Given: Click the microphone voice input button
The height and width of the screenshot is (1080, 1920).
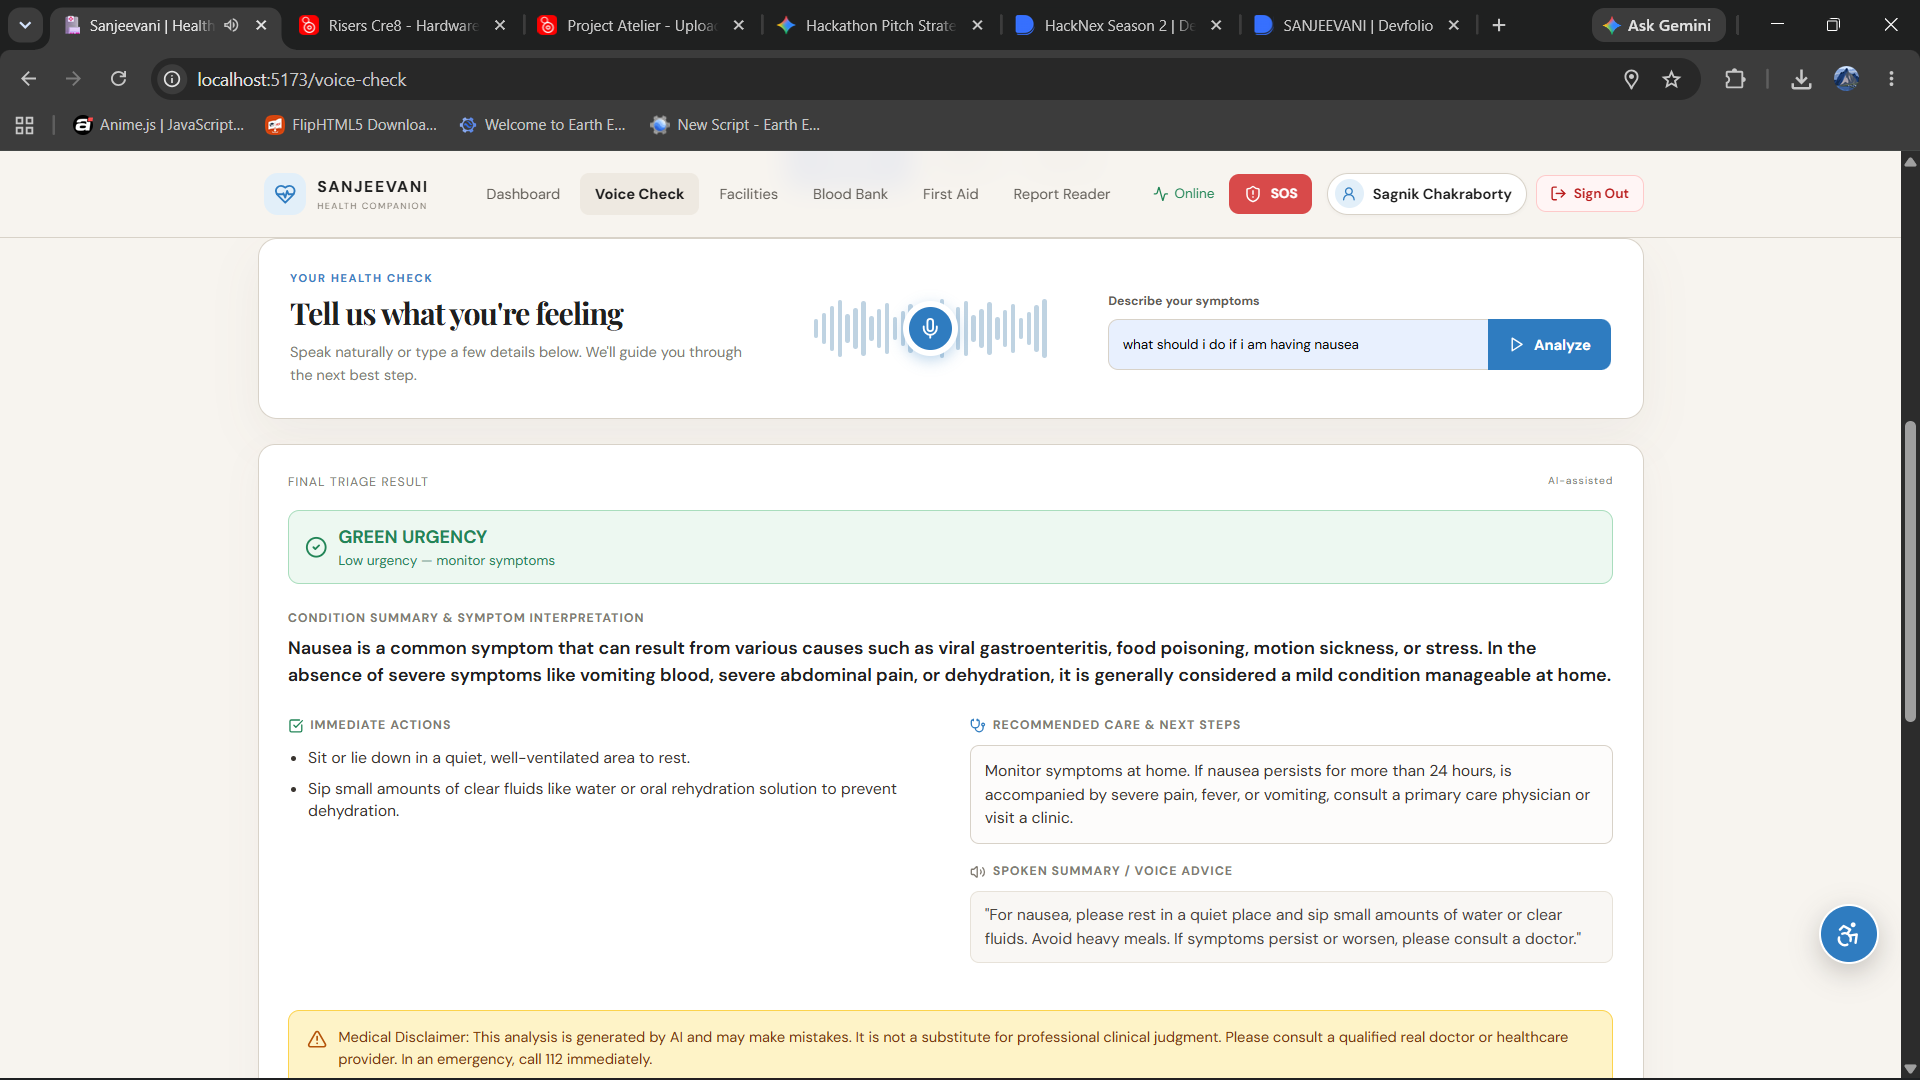Looking at the screenshot, I should click(x=930, y=328).
